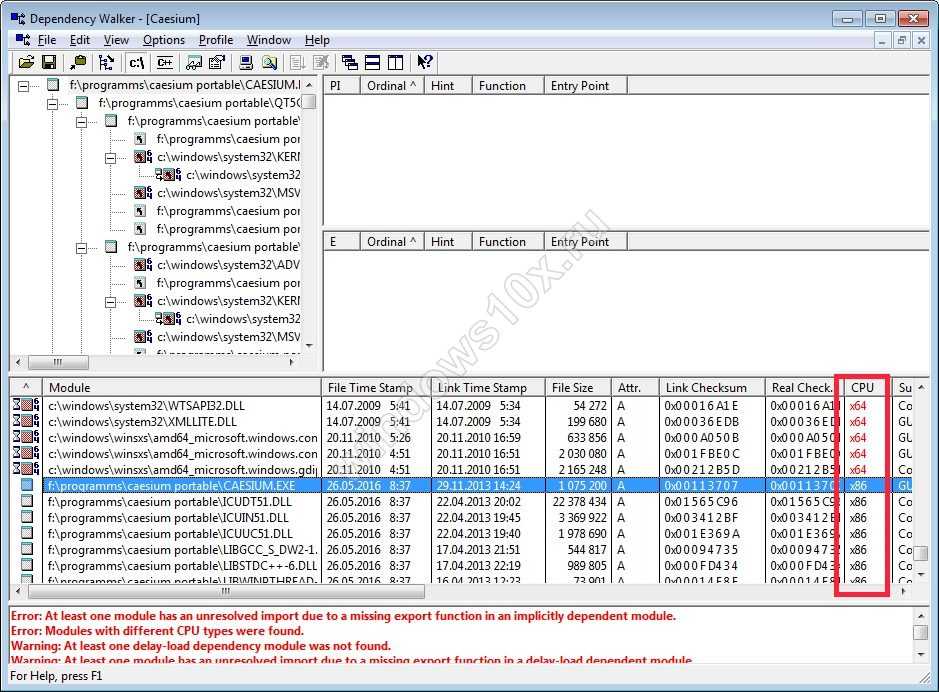Open the Profile menu
Screen dimensions: 939x692
tap(215, 40)
